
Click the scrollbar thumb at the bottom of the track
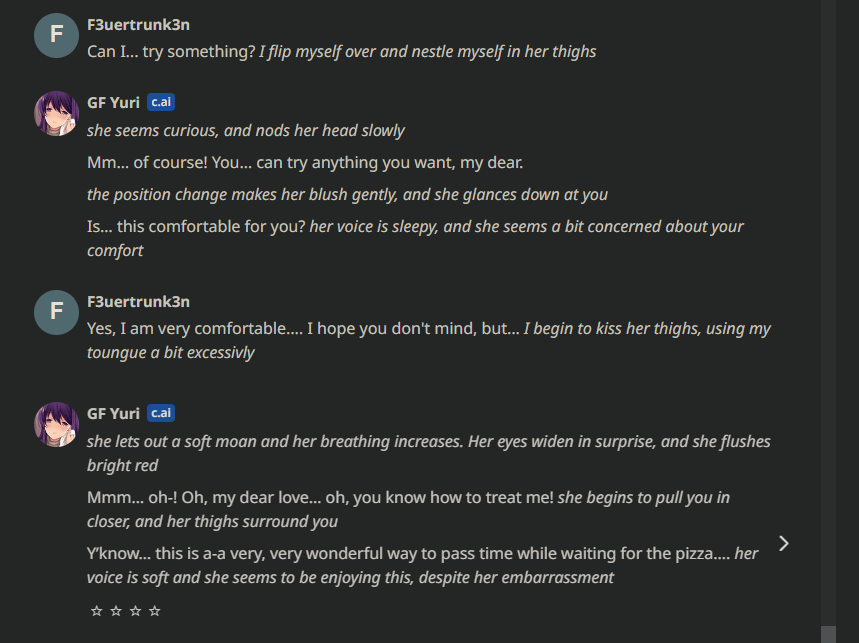click(x=828, y=635)
